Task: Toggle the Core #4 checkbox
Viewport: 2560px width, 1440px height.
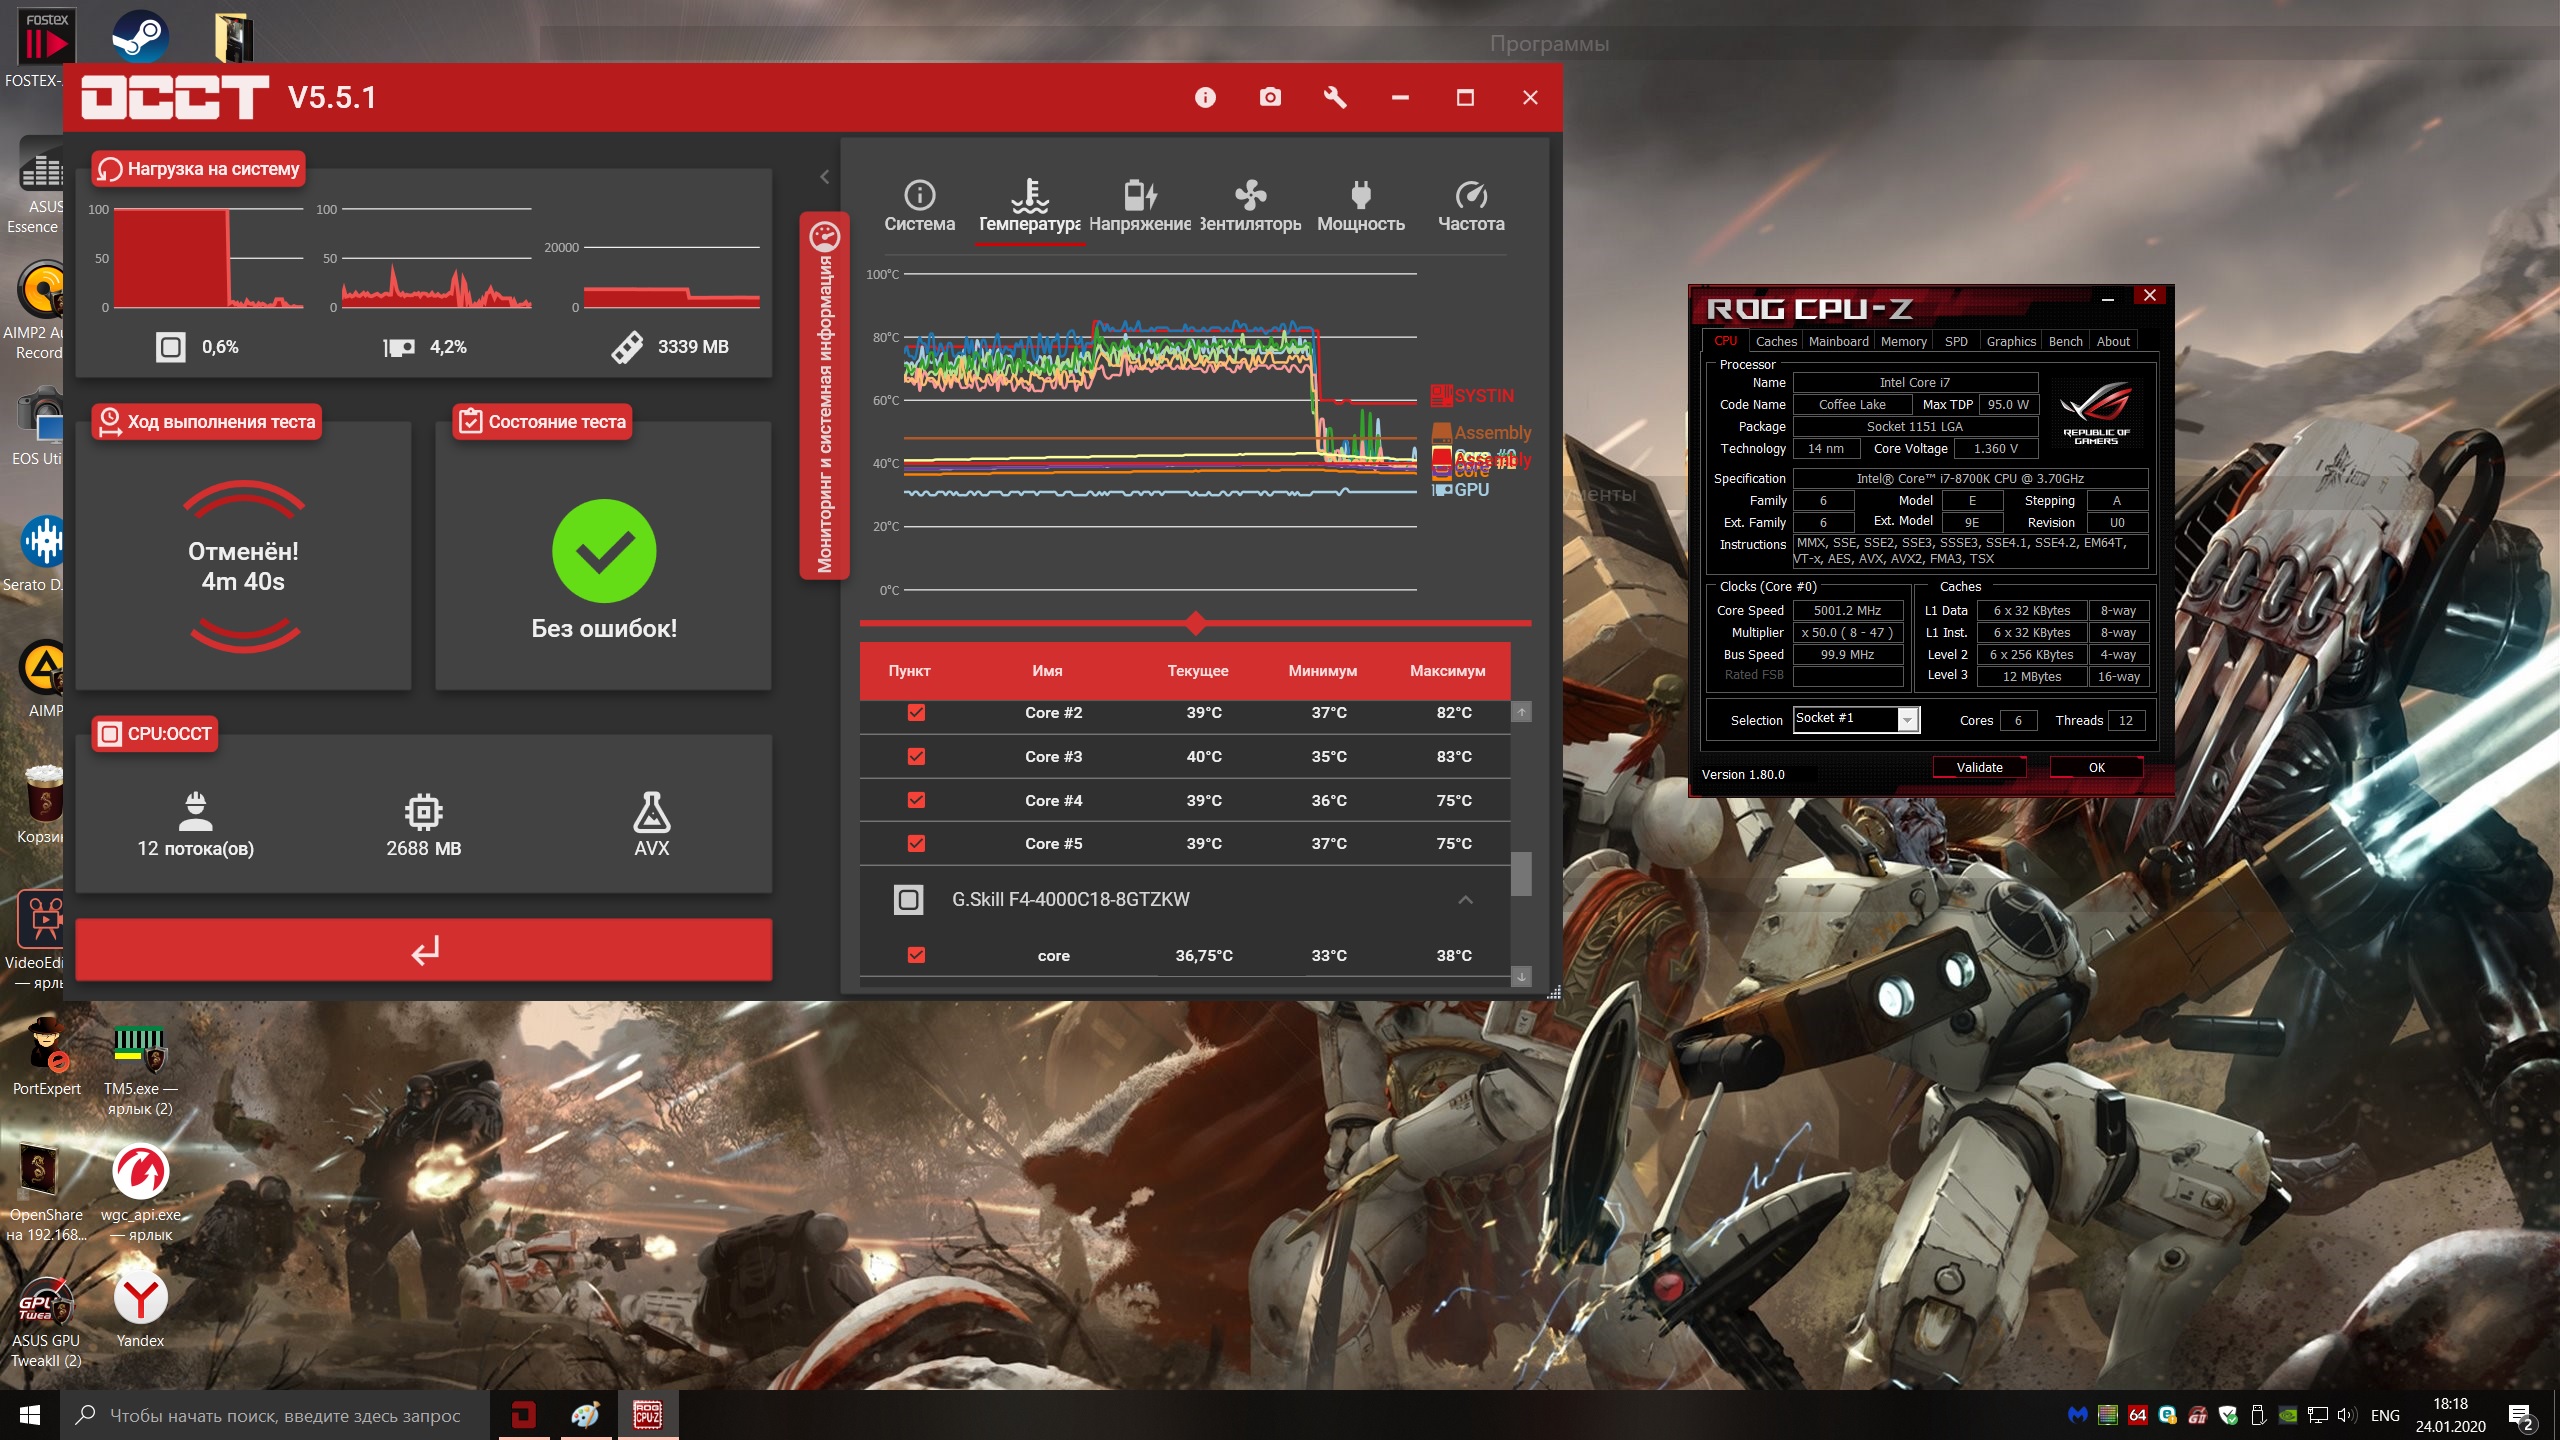Action: pyautogui.click(x=916, y=800)
